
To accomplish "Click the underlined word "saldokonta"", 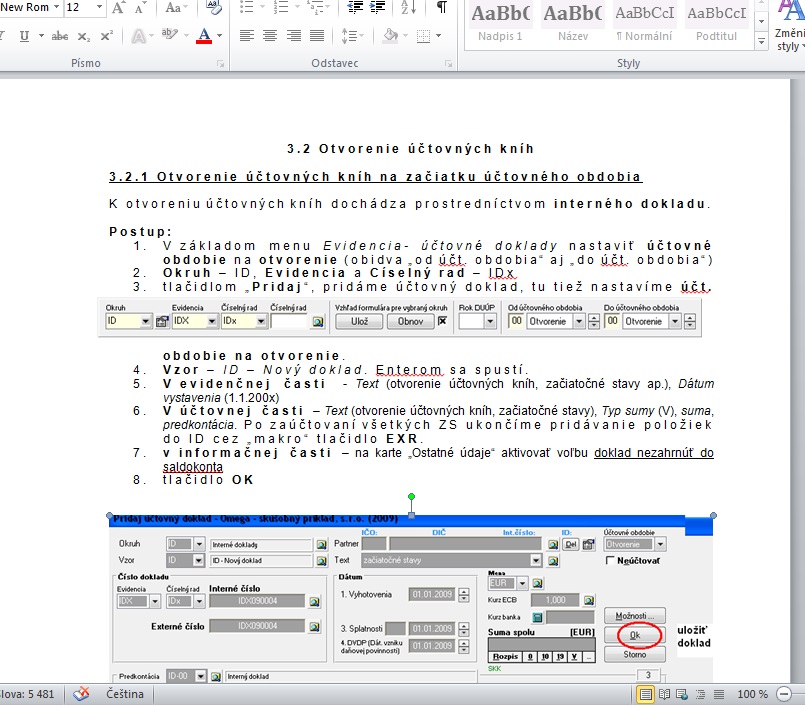I will tap(193, 467).
